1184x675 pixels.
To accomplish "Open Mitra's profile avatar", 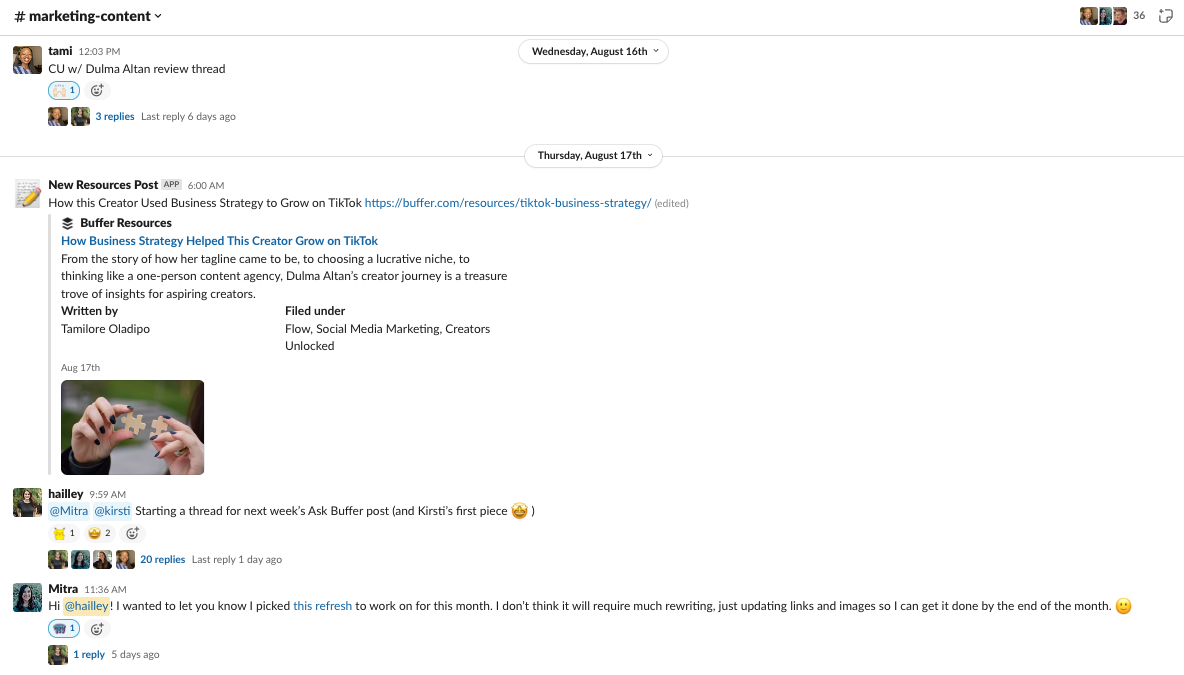I will pyautogui.click(x=28, y=597).
